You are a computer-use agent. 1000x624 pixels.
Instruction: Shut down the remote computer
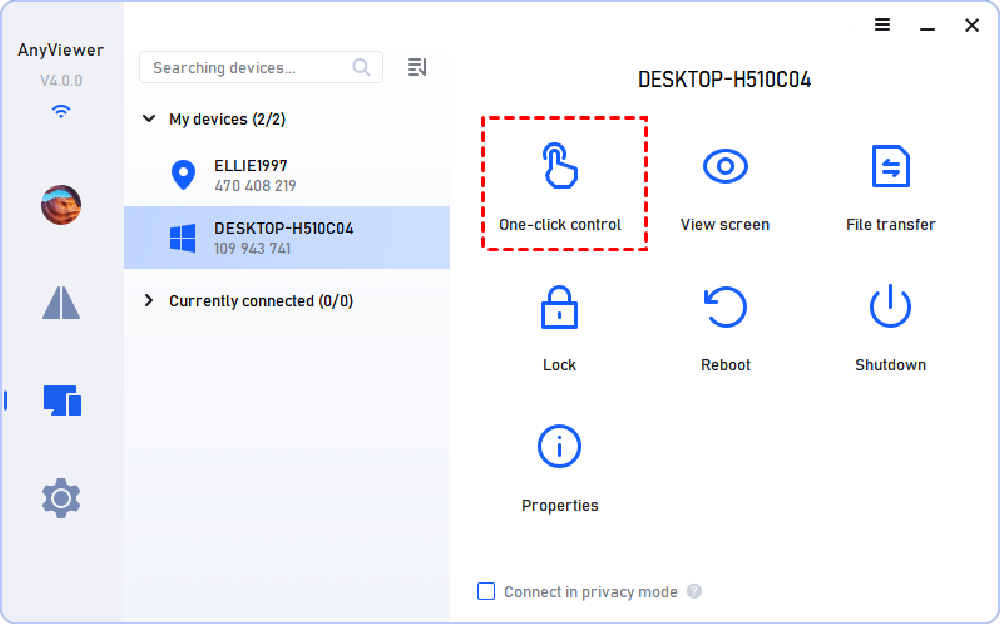coord(890,308)
